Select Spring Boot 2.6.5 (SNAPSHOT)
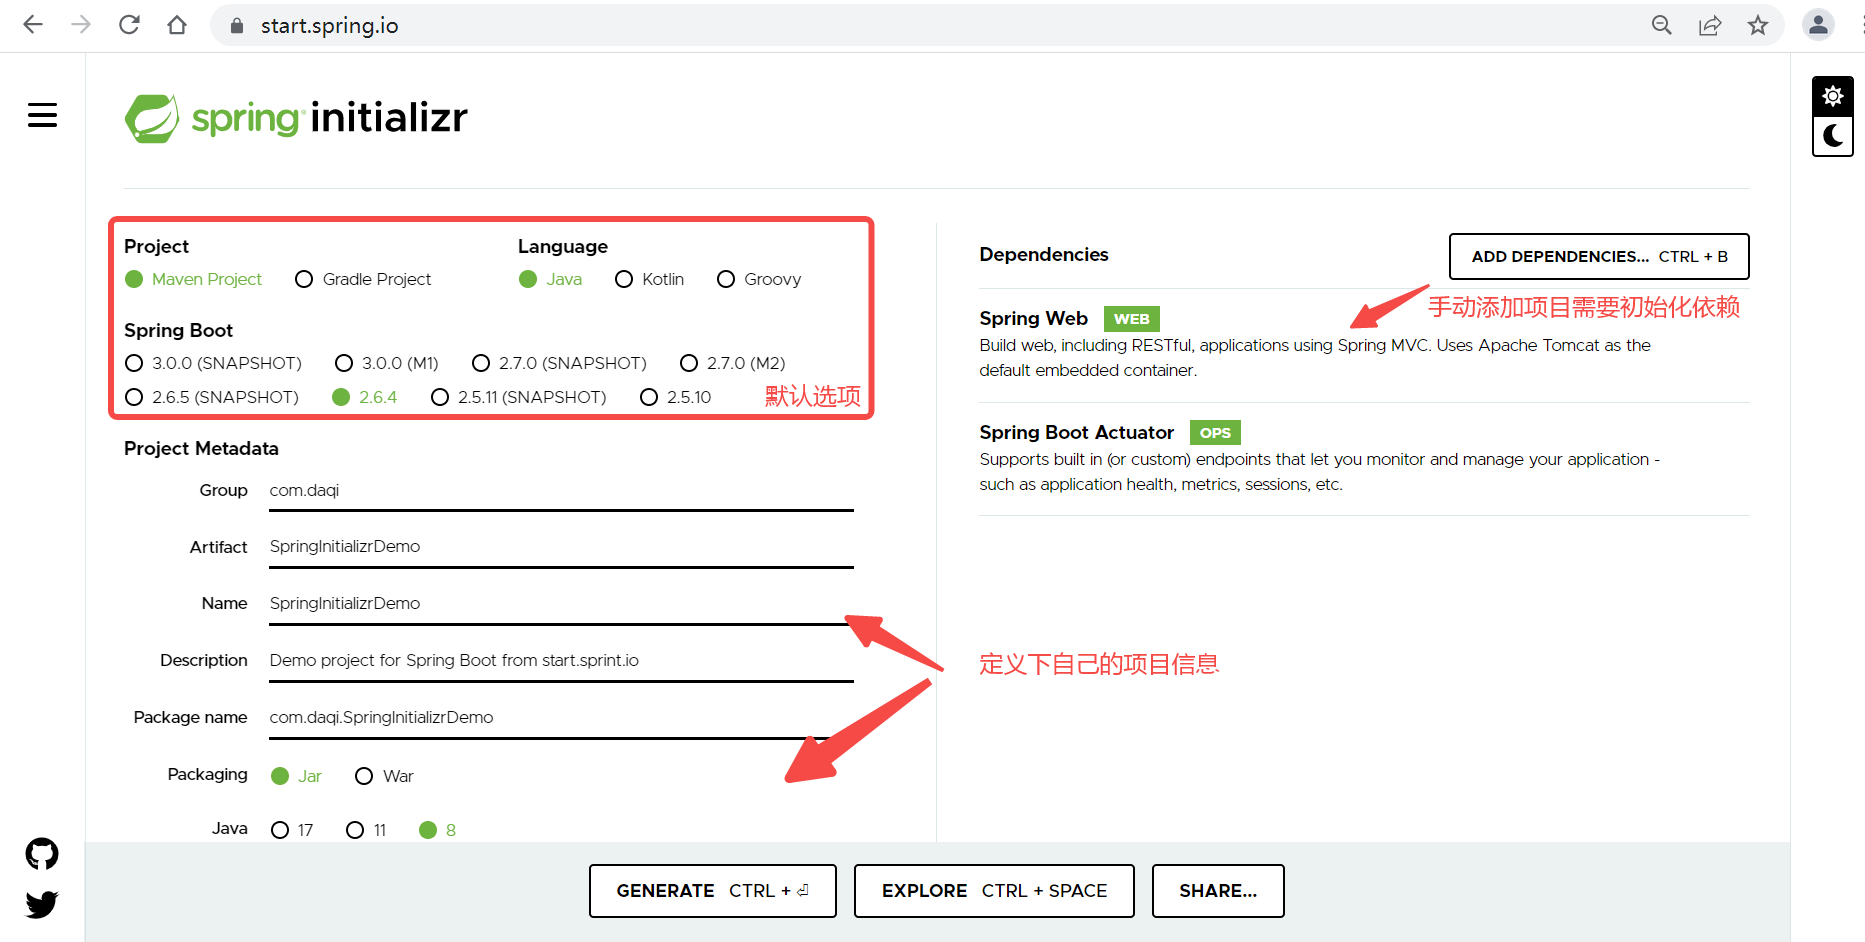1865x942 pixels. point(212,397)
